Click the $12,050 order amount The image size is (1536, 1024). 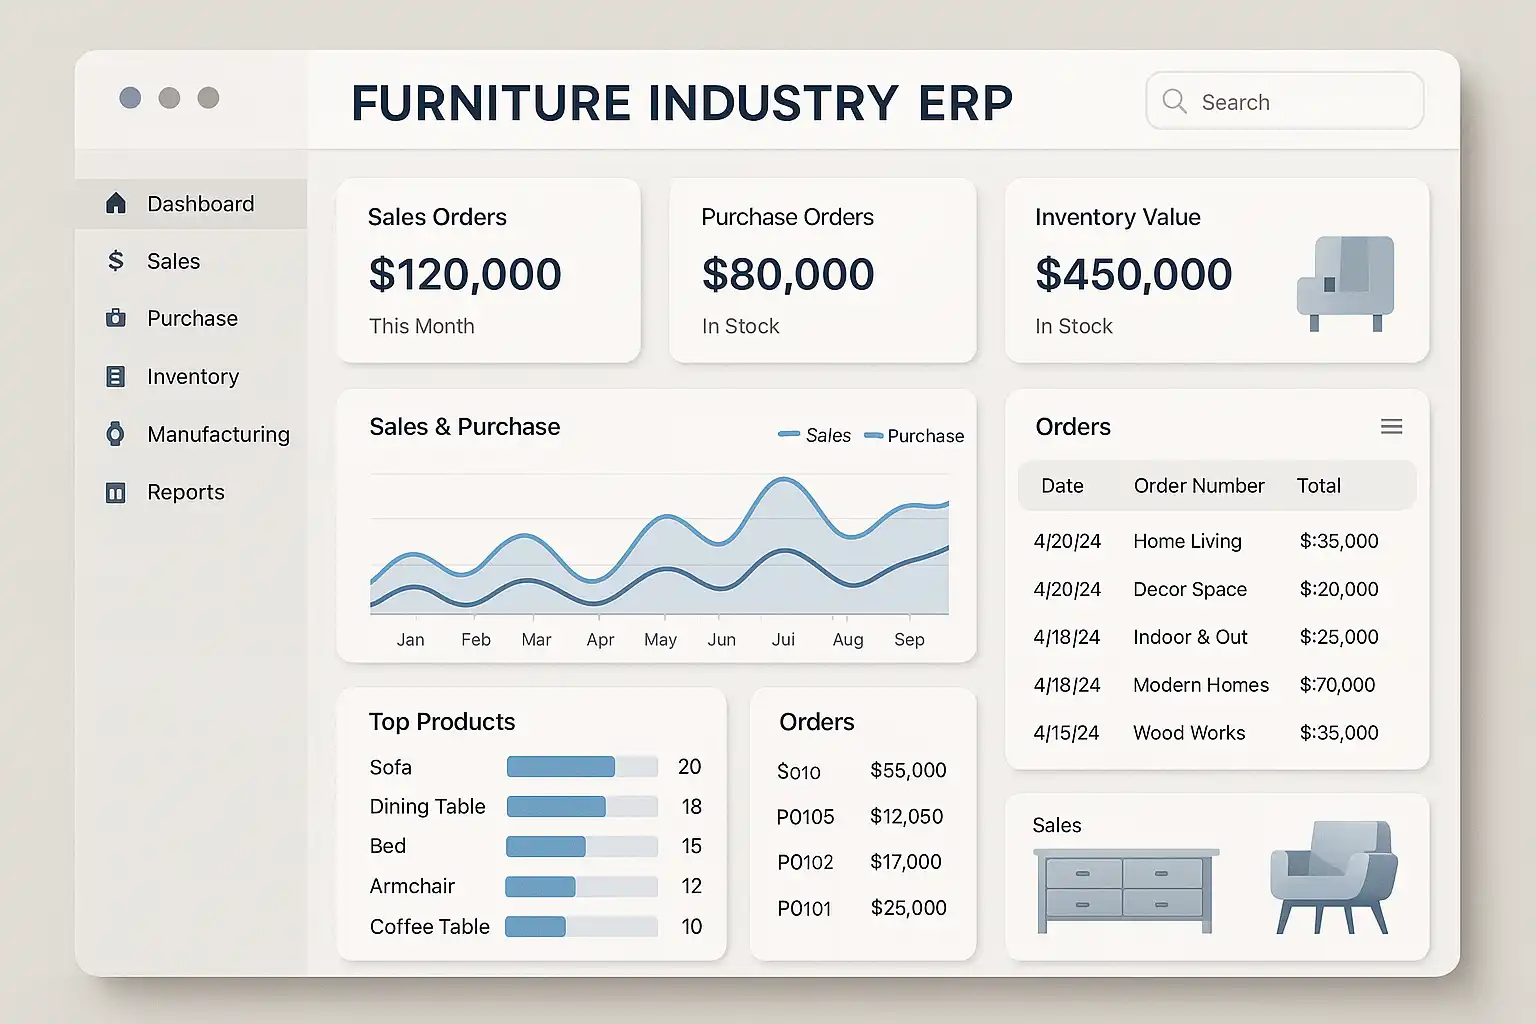(x=907, y=816)
